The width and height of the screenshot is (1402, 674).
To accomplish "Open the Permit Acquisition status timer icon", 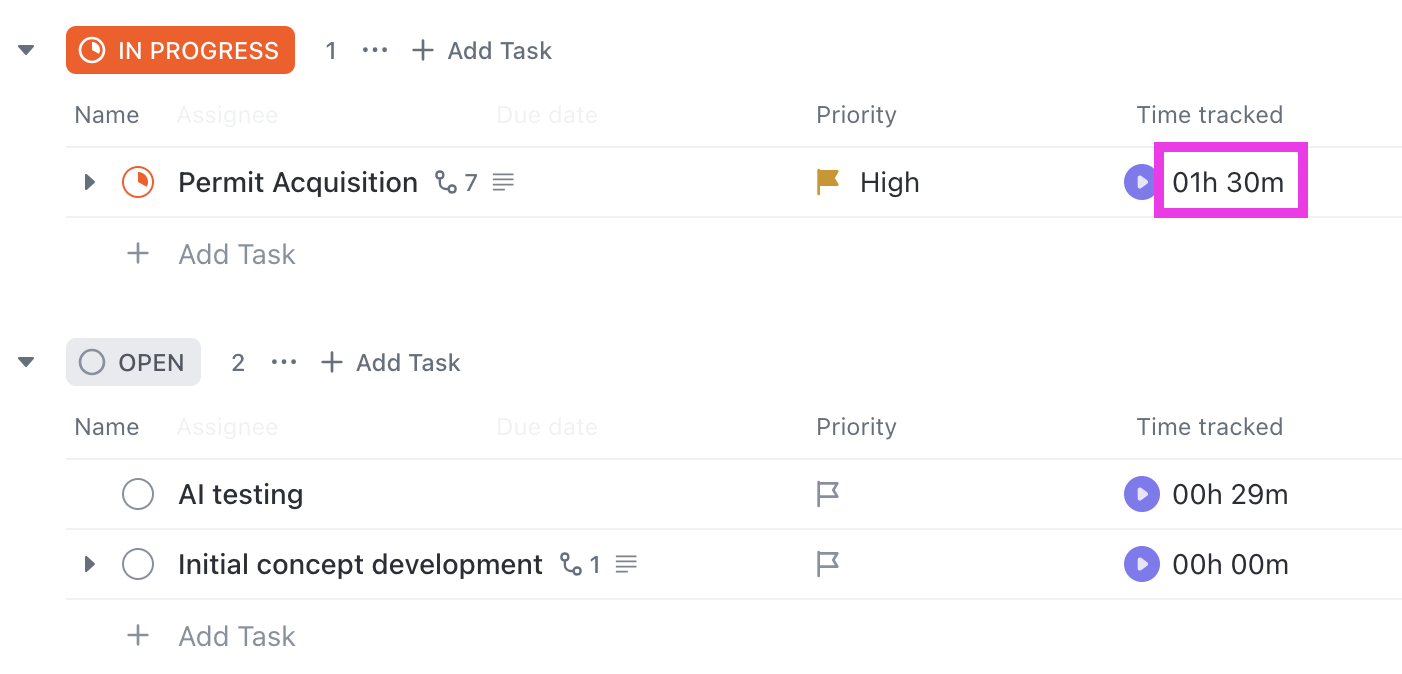I will click(137, 182).
